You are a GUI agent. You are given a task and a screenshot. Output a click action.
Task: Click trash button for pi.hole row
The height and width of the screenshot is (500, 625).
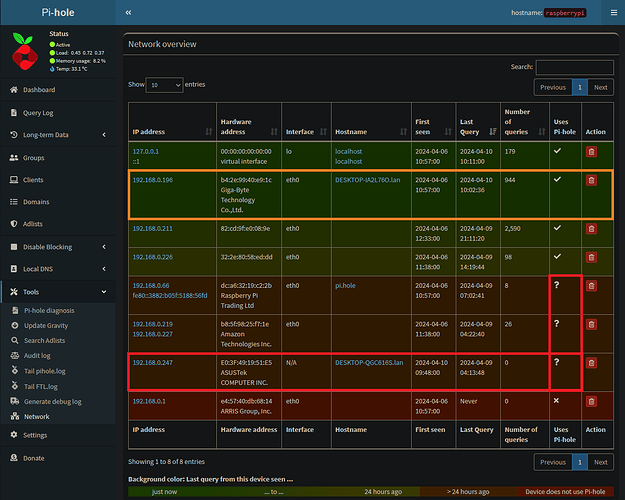point(591,286)
